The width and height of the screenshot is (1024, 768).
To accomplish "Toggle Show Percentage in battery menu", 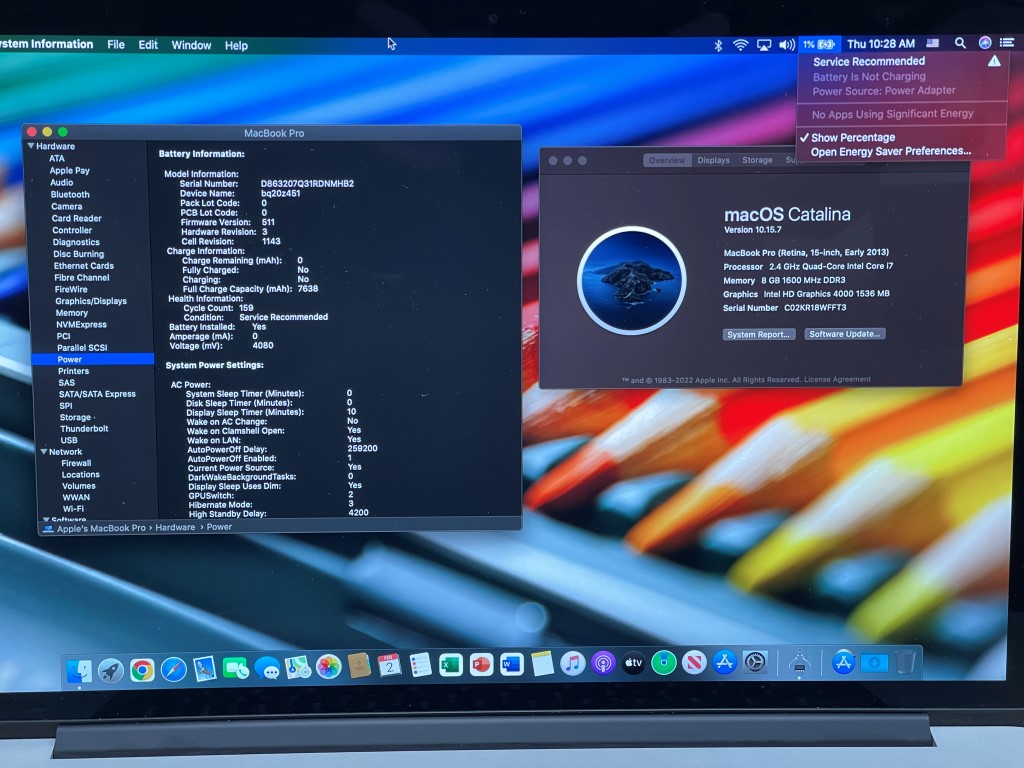I will (x=853, y=138).
